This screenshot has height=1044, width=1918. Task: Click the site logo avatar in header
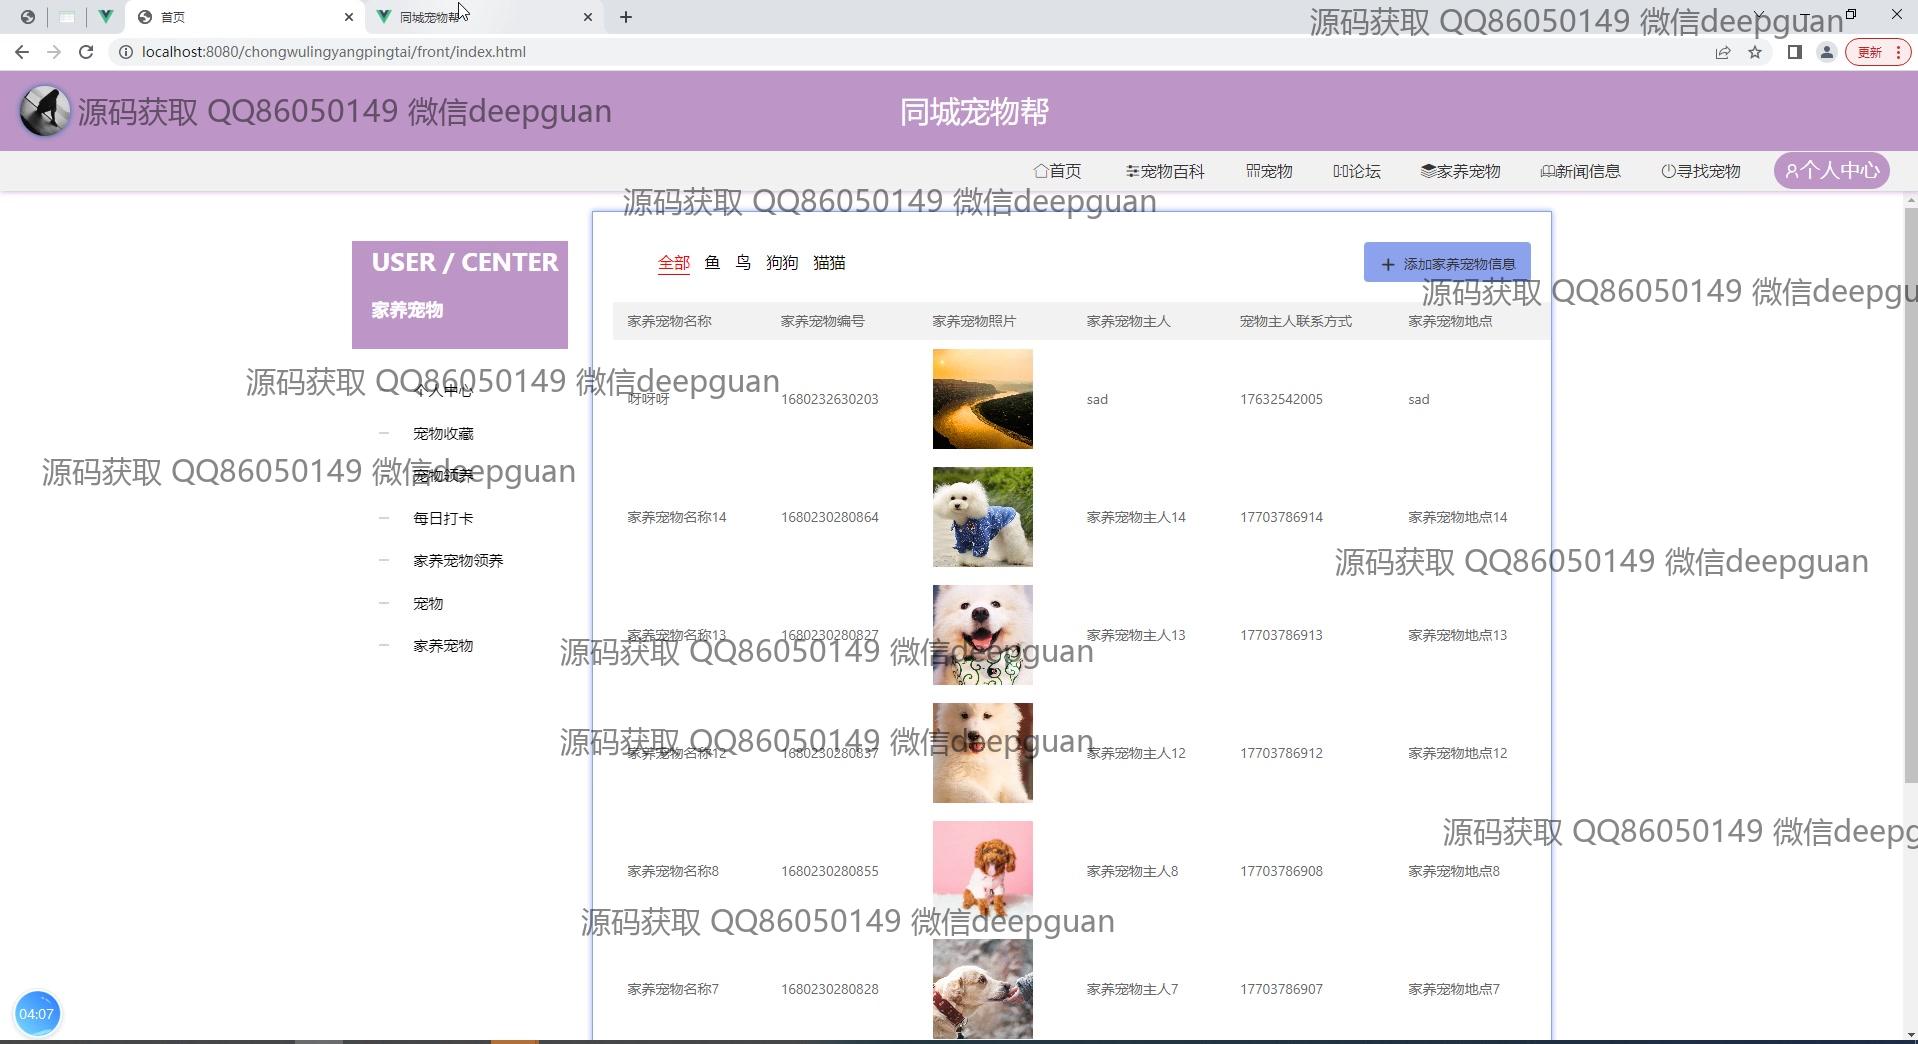[45, 111]
